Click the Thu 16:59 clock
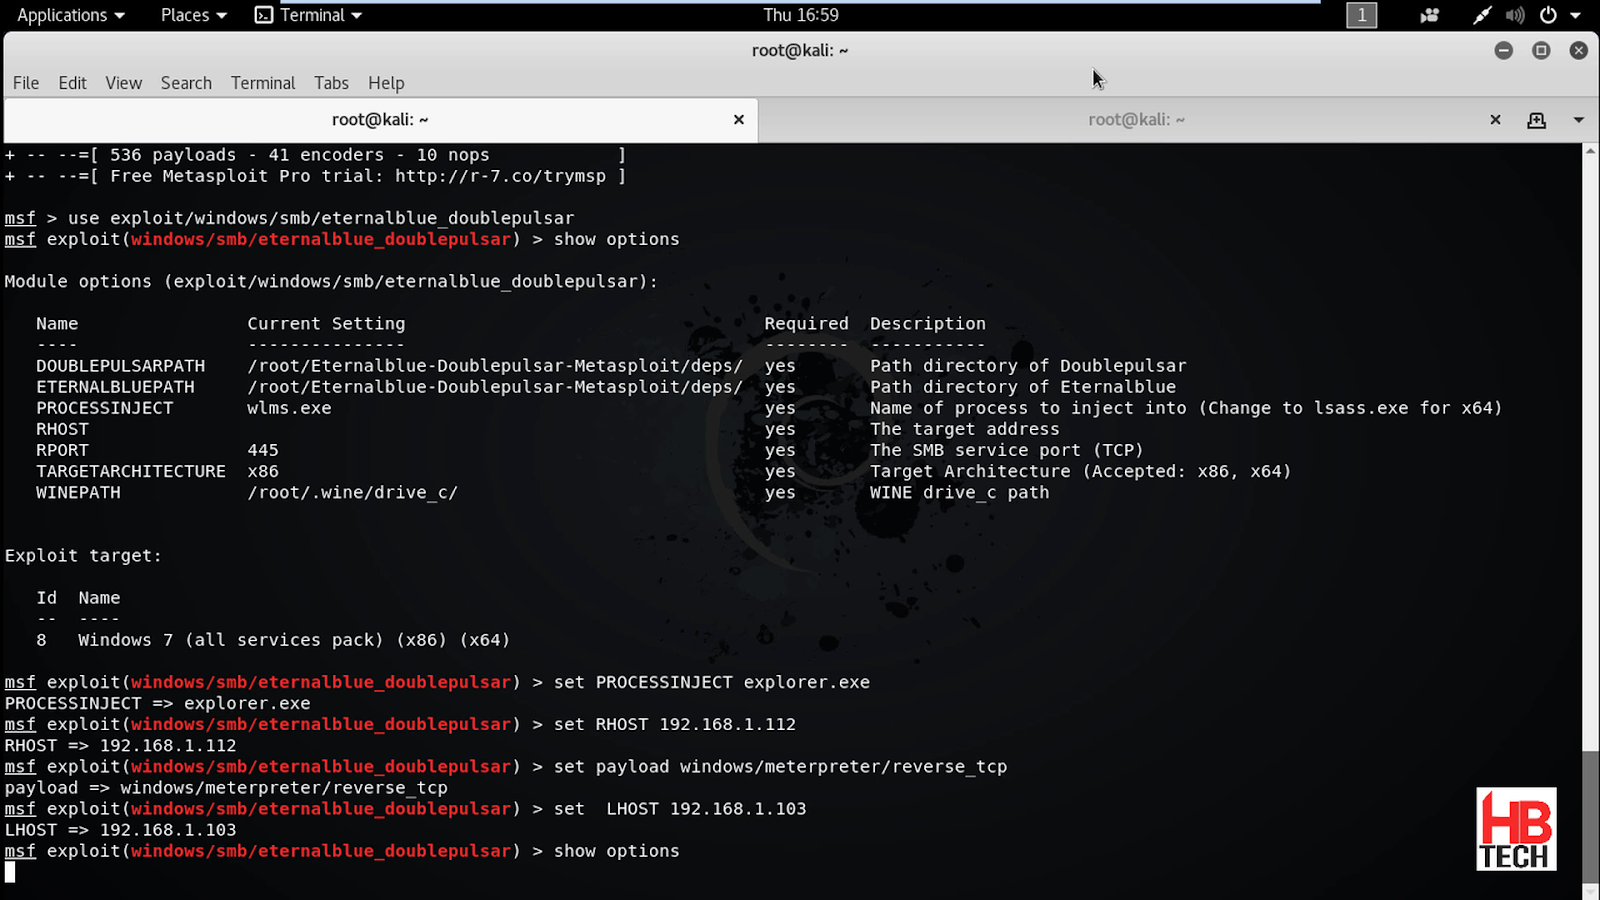 point(801,15)
